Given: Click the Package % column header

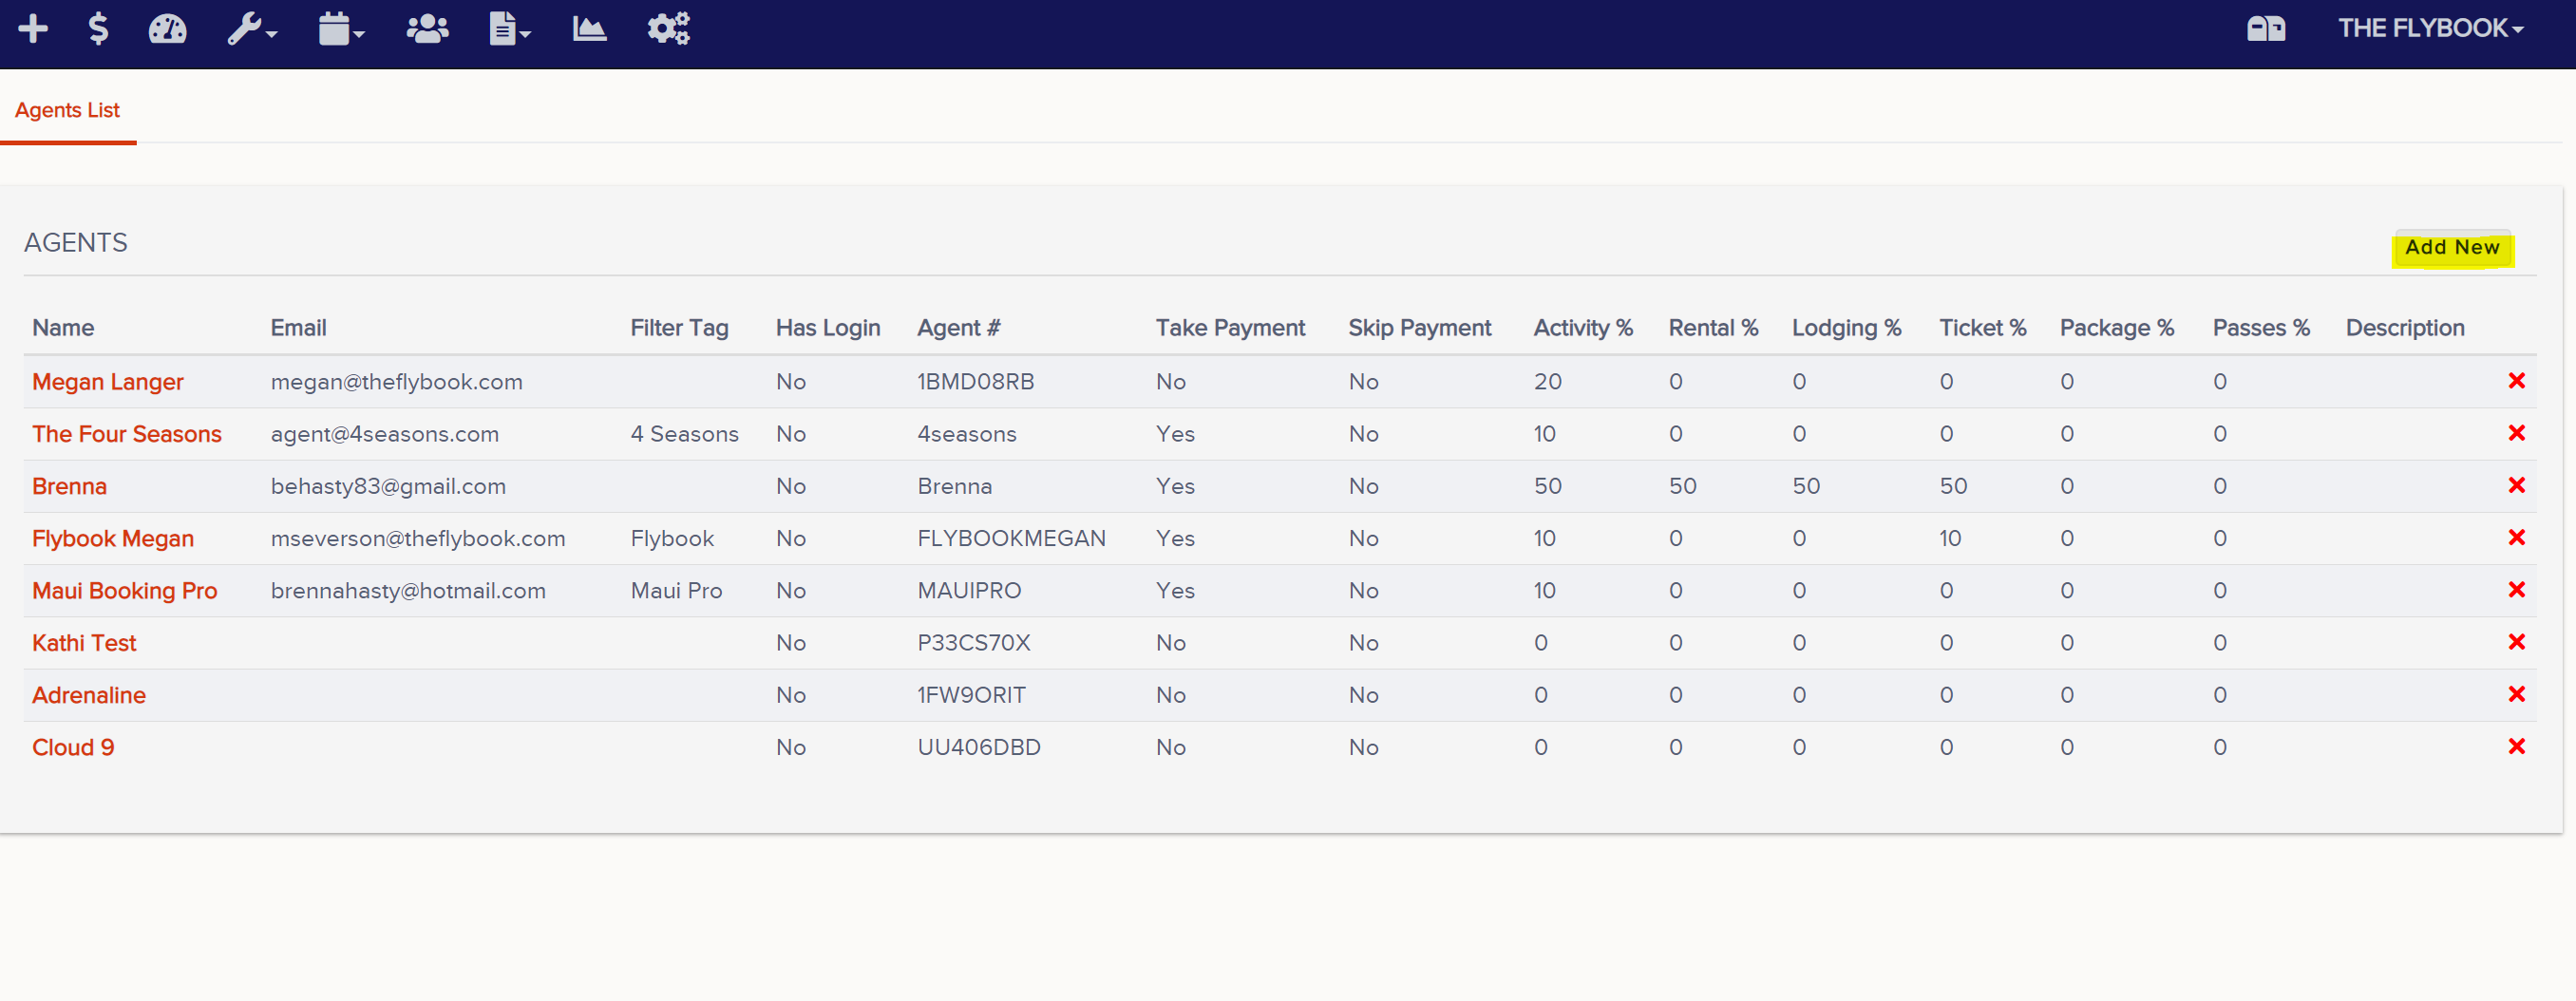Looking at the screenshot, I should pos(2117,328).
